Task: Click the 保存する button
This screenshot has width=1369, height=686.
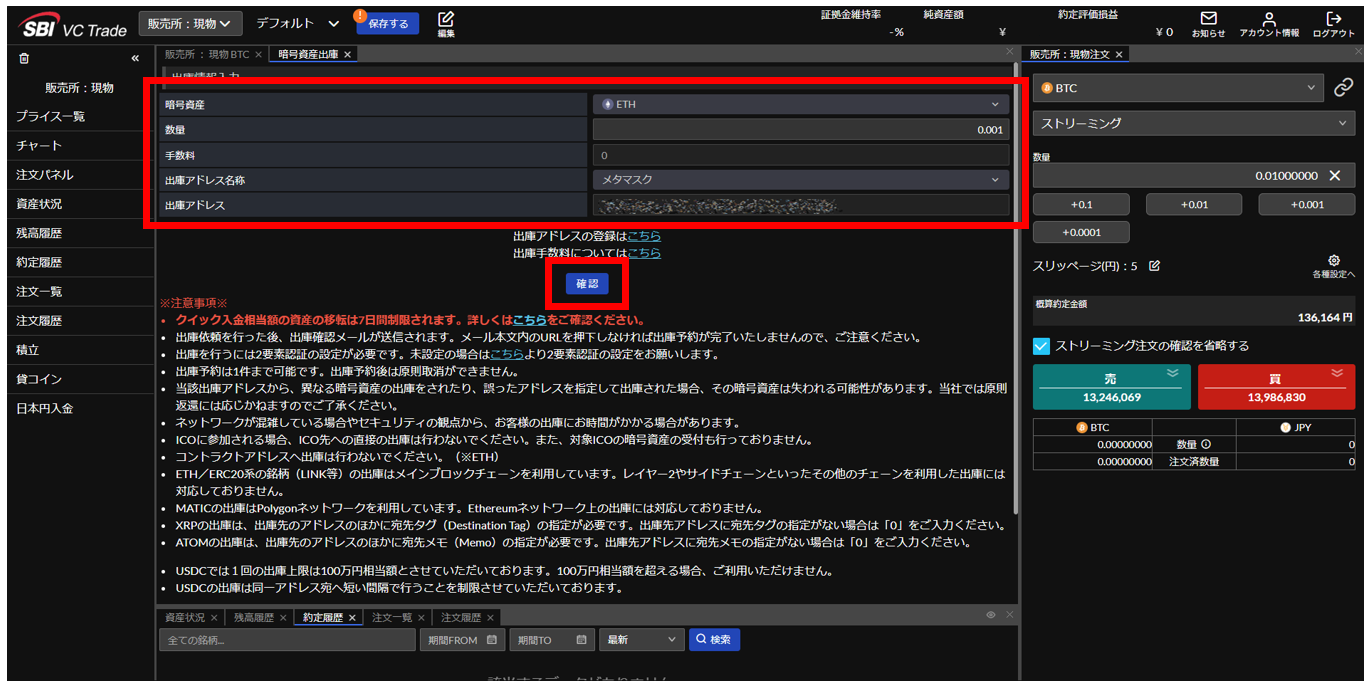Action: (x=388, y=23)
